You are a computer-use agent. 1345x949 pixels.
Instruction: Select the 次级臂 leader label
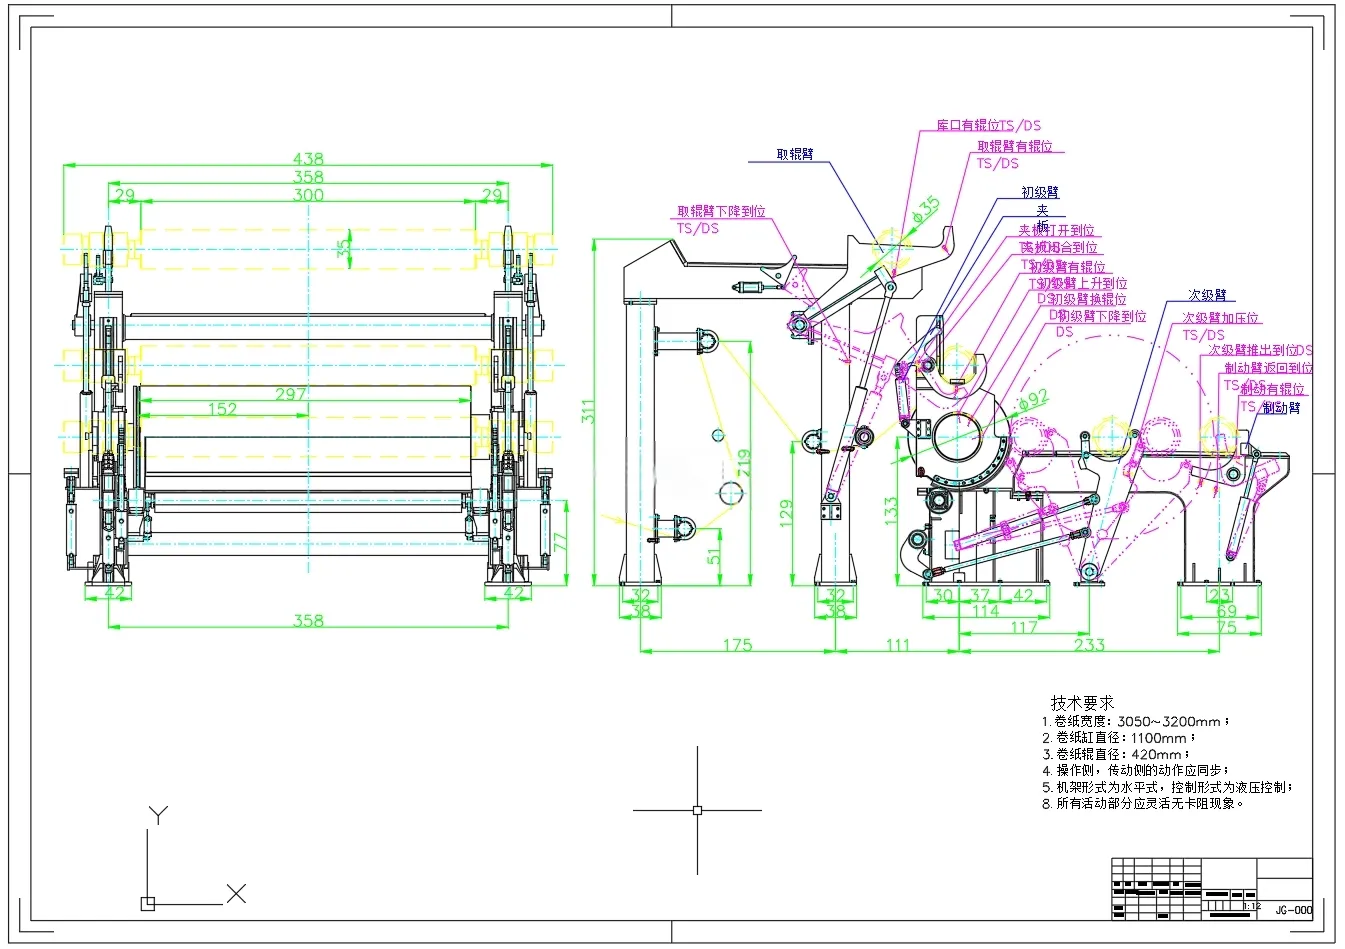1207,295
